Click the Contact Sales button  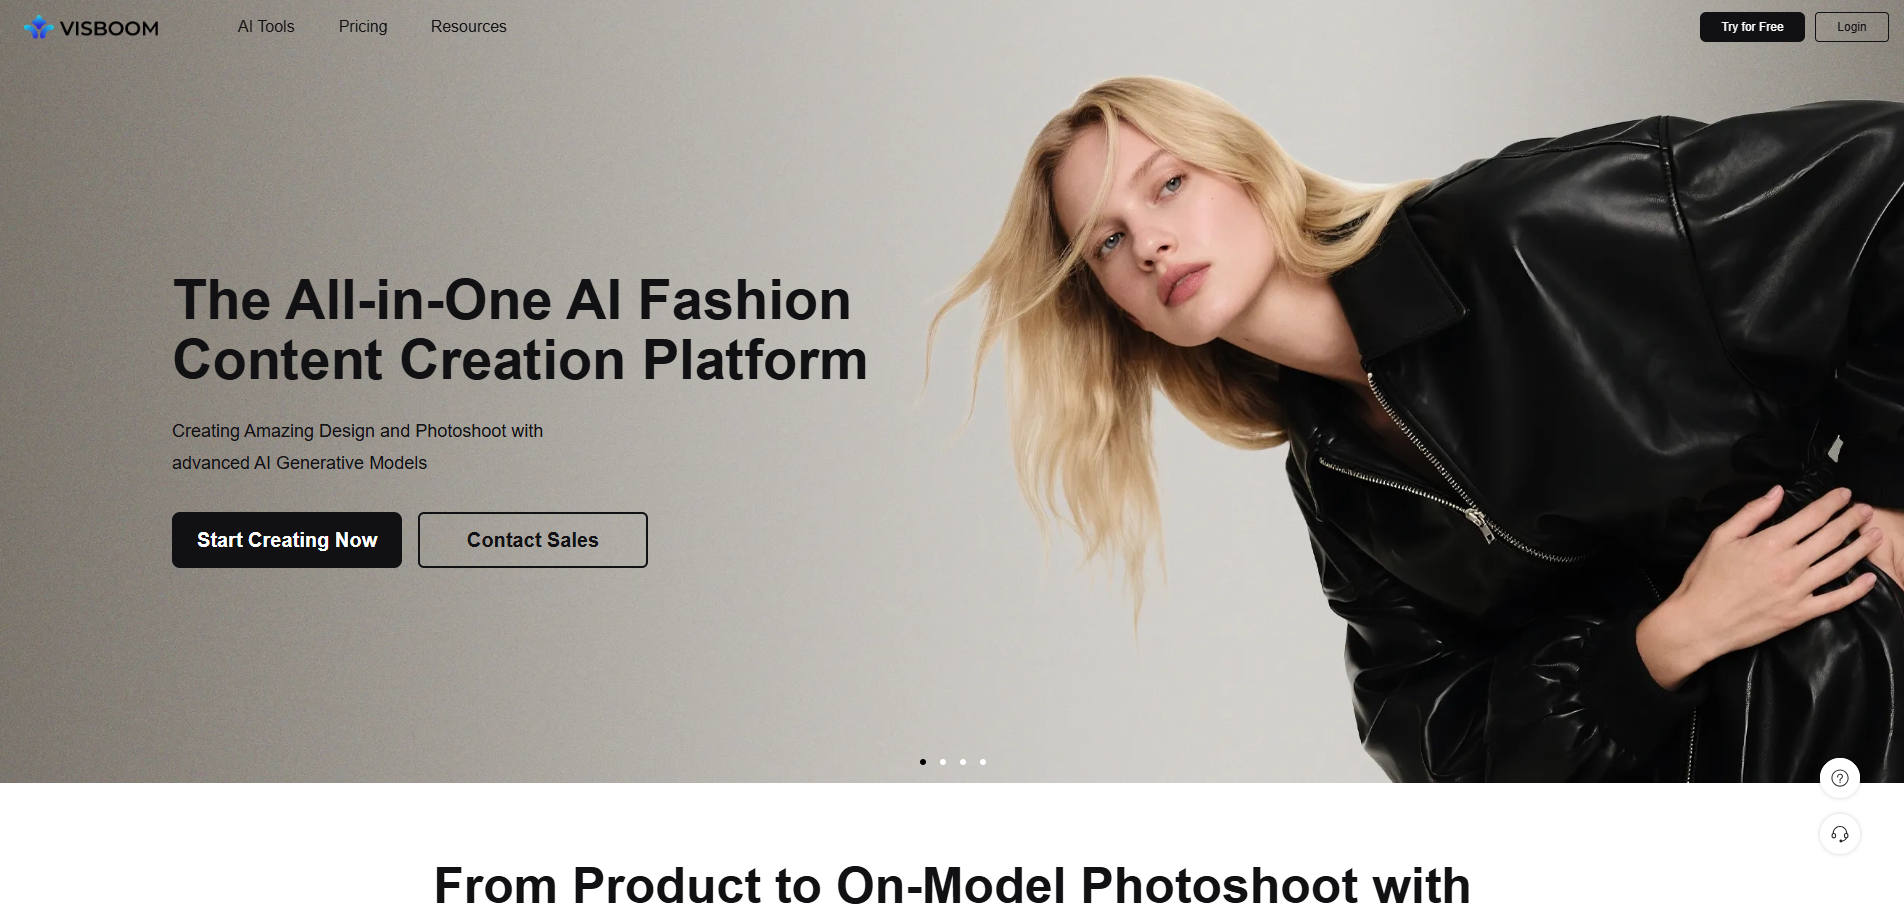click(533, 540)
